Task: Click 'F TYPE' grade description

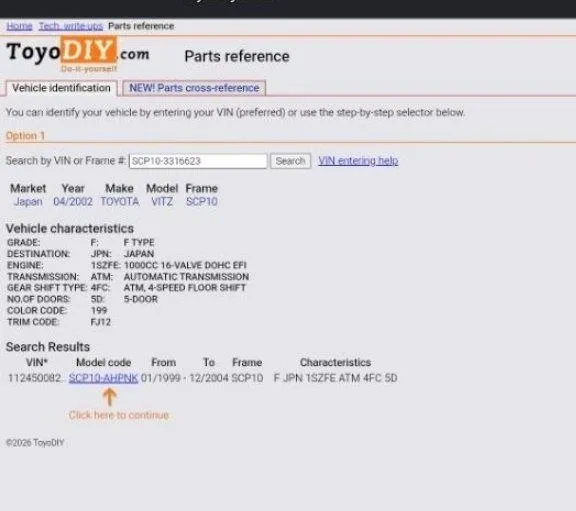Action: pos(139,242)
